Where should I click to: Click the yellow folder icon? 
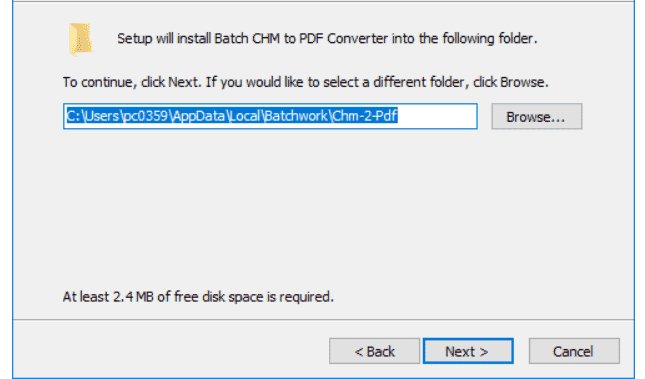tap(81, 40)
